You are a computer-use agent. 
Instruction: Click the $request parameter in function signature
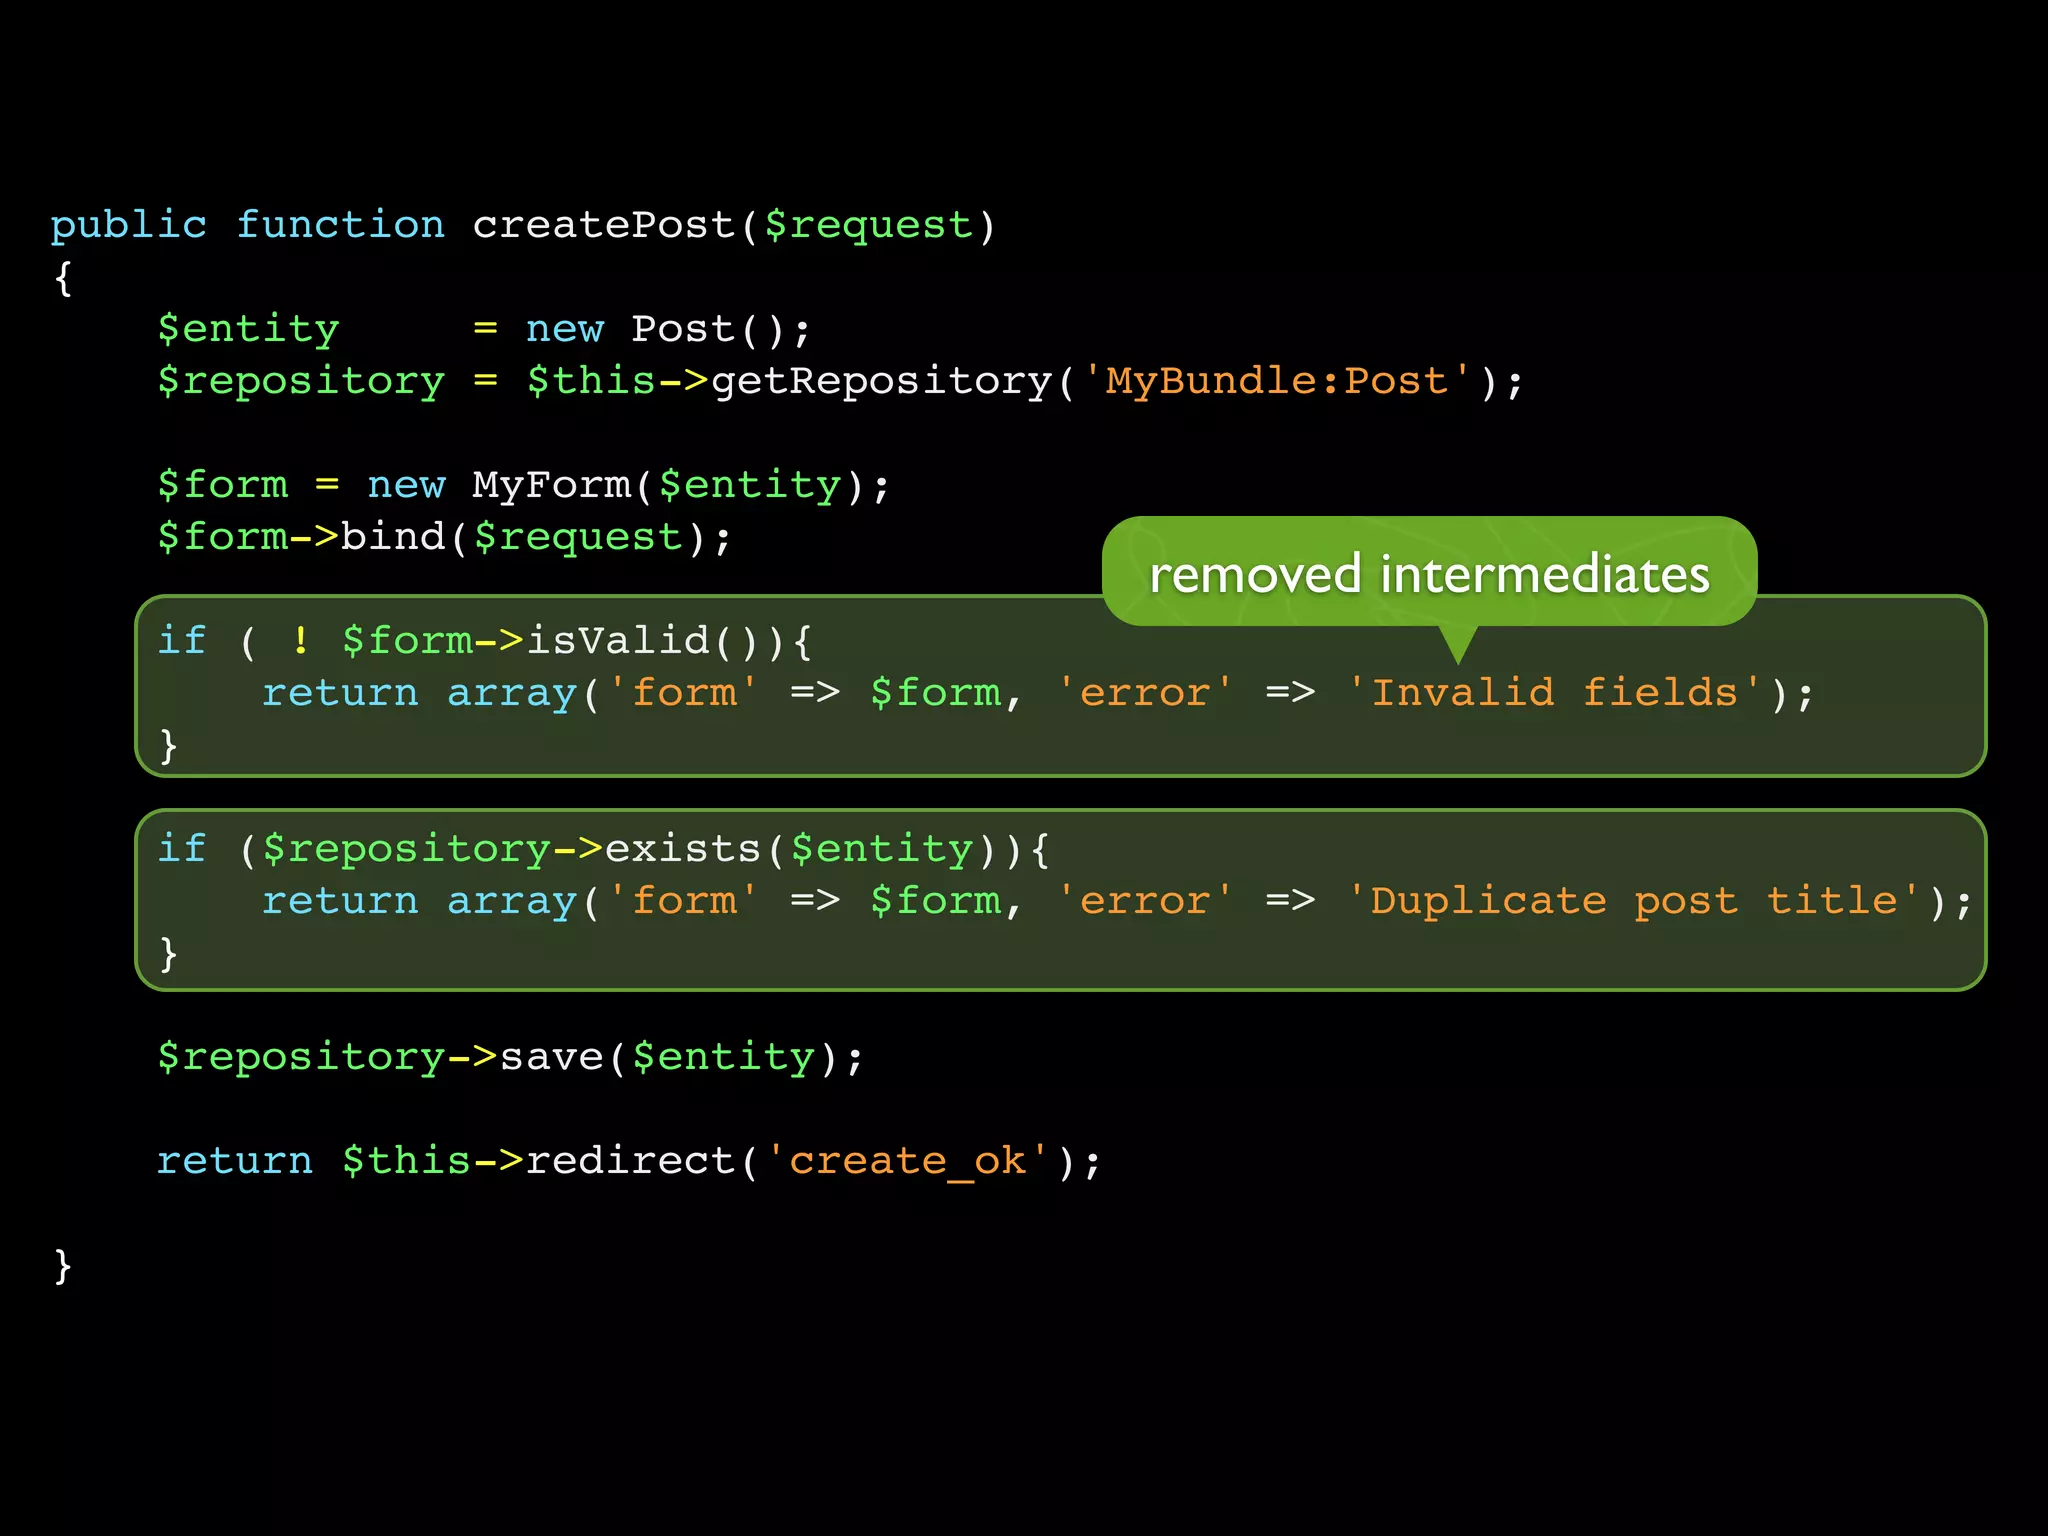pyautogui.click(x=868, y=227)
